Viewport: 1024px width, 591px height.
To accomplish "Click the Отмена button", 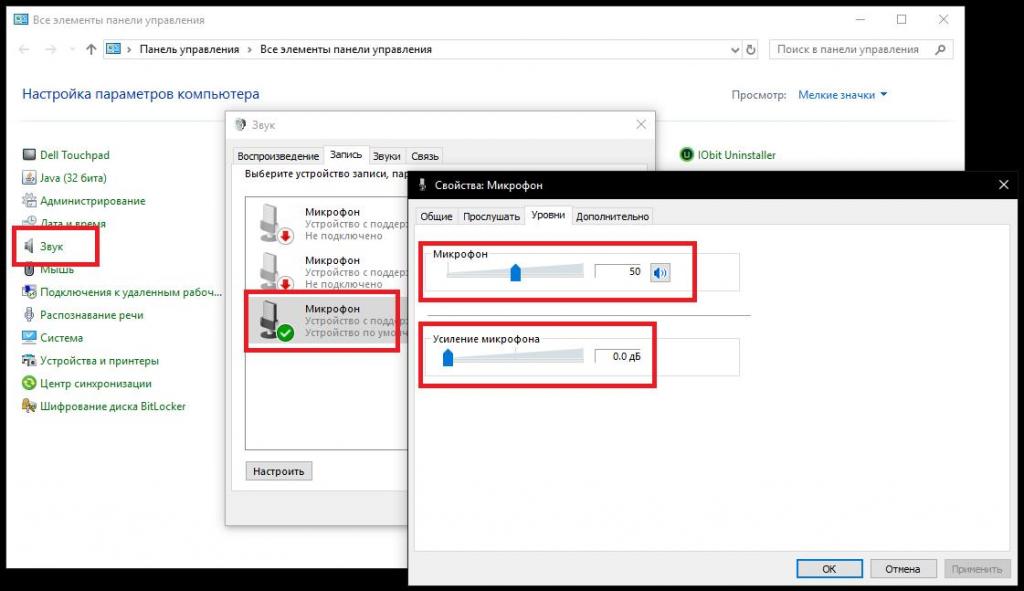I will [x=903, y=569].
